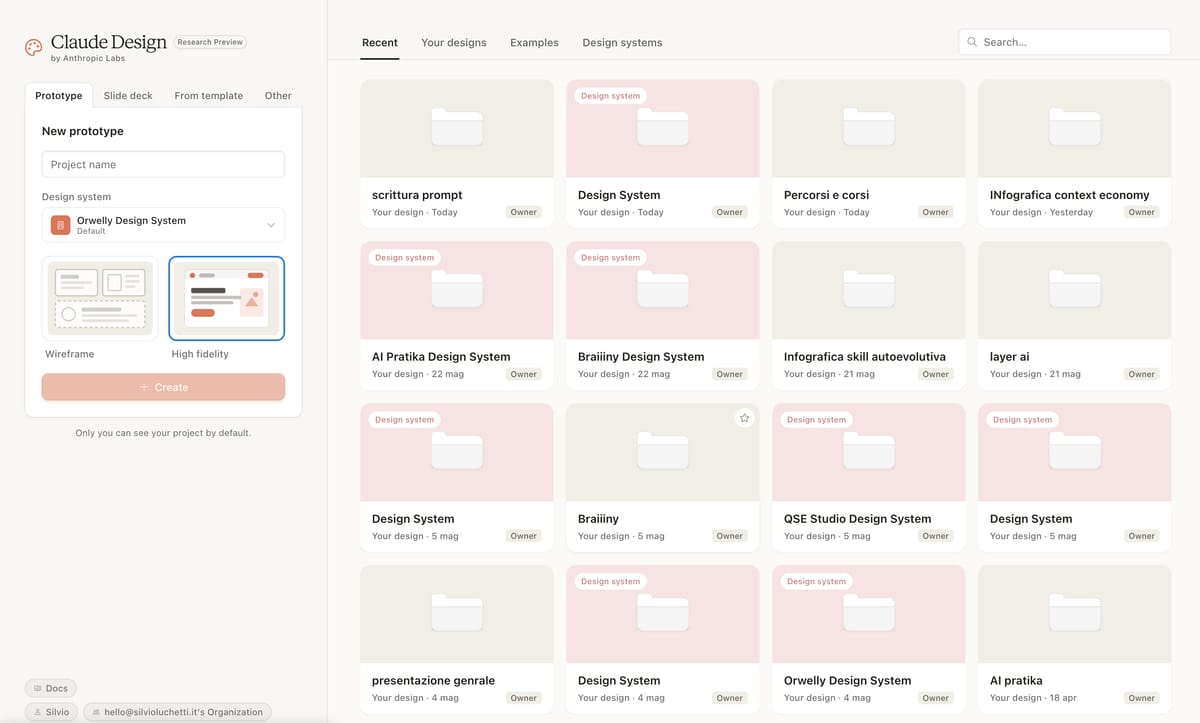This screenshot has width=1200, height=723.
Task: Click 'Your design · 18 apr' text
Action: pos(1033,698)
